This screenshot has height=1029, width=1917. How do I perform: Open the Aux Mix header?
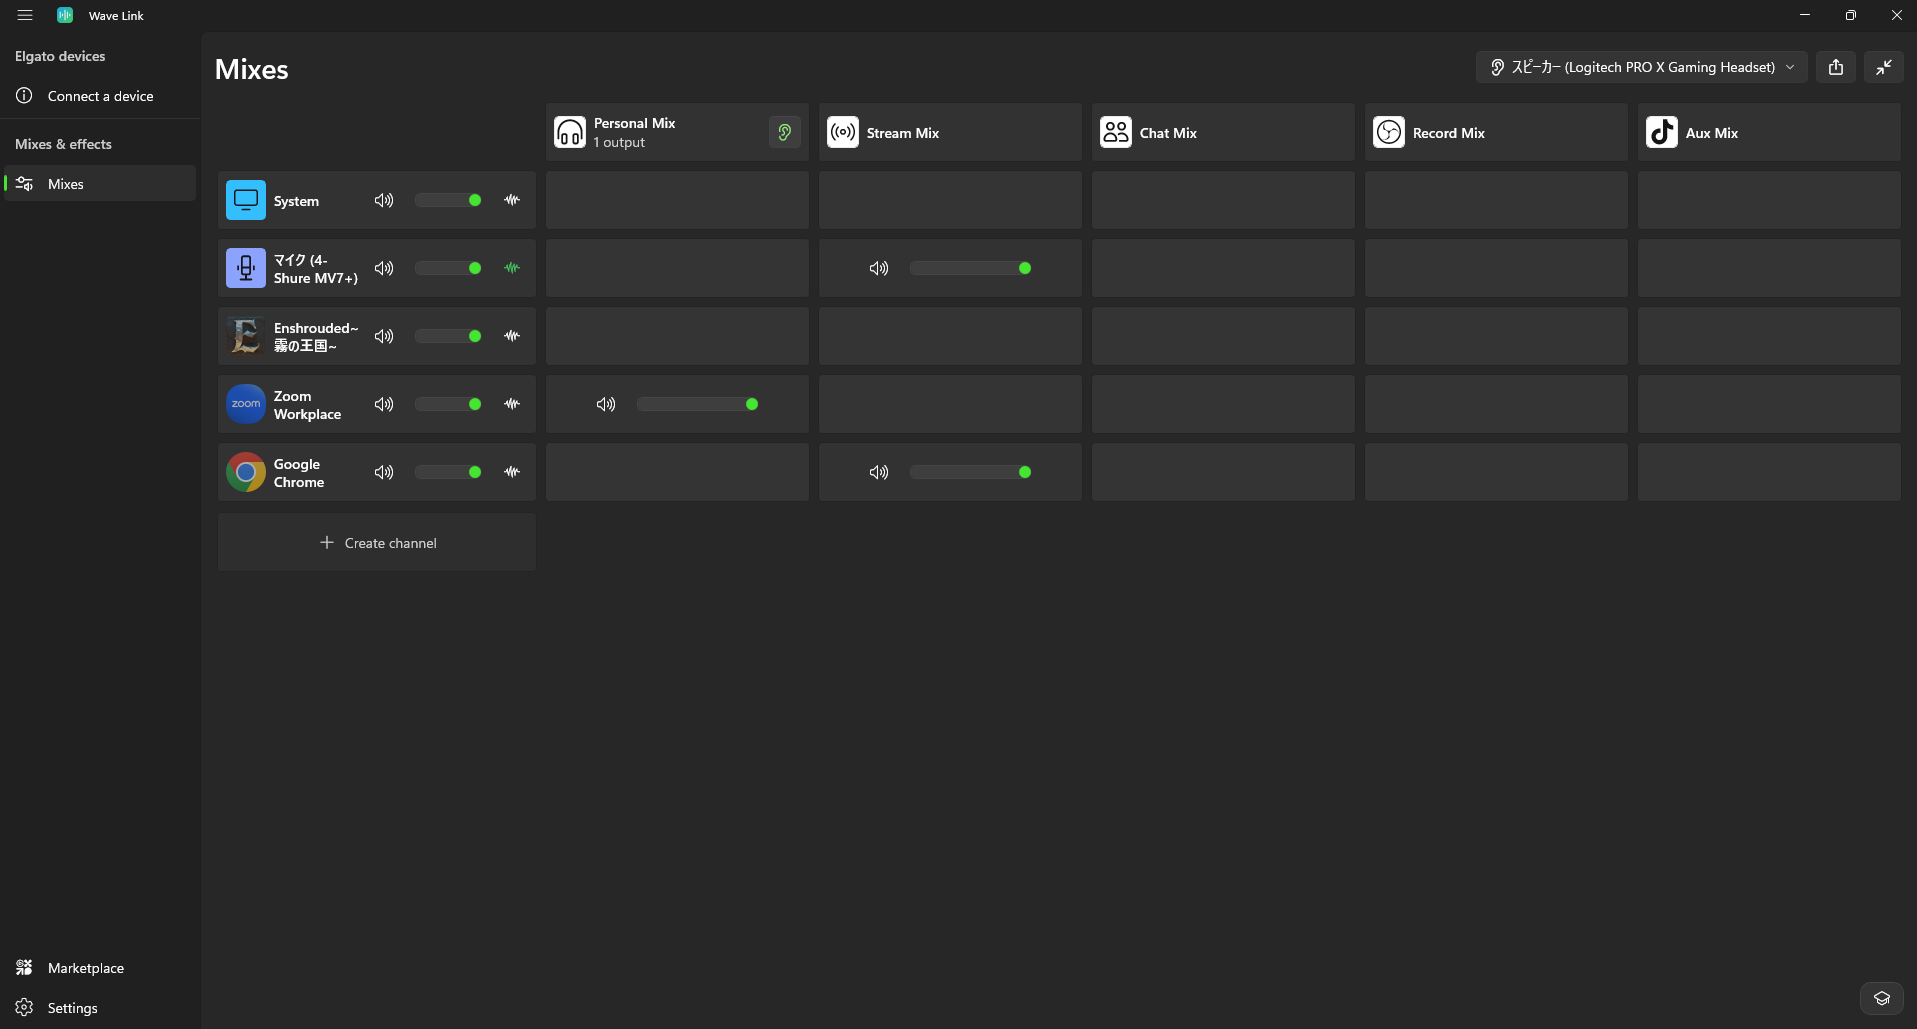pos(1769,132)
